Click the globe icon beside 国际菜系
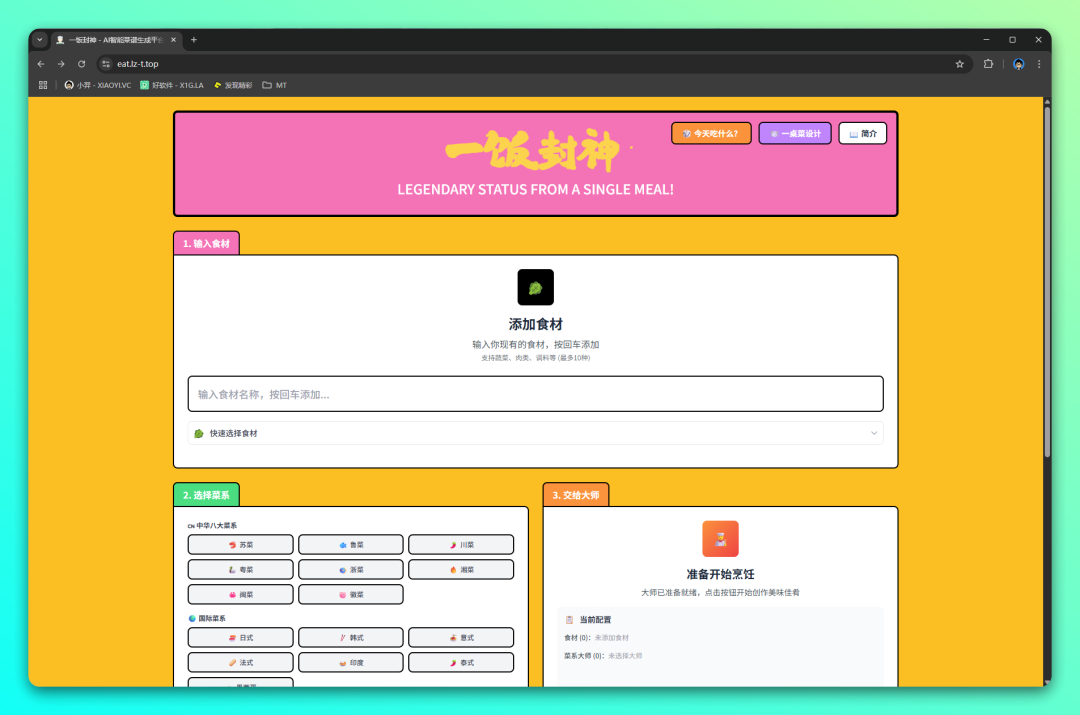The height and width of the screenshot is (715, 1080). [192, 619]
